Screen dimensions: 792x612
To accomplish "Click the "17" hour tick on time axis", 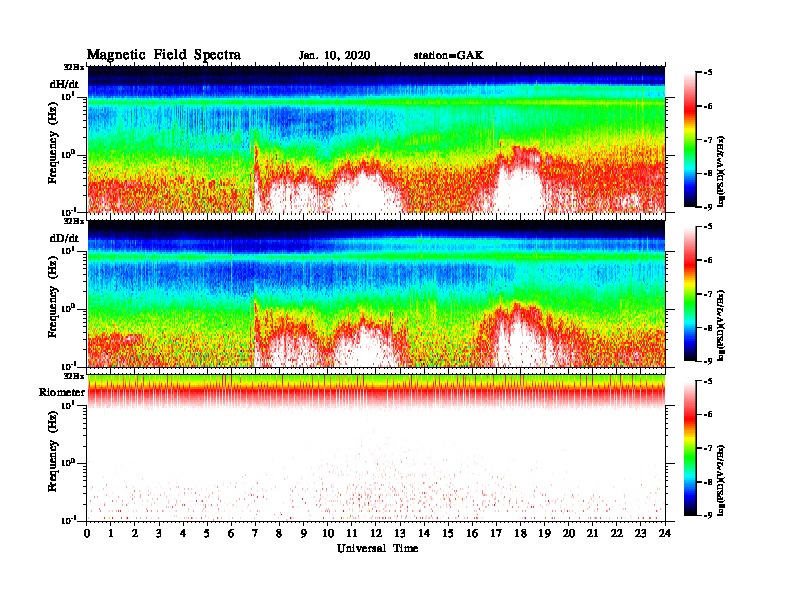I will [496, 534].
